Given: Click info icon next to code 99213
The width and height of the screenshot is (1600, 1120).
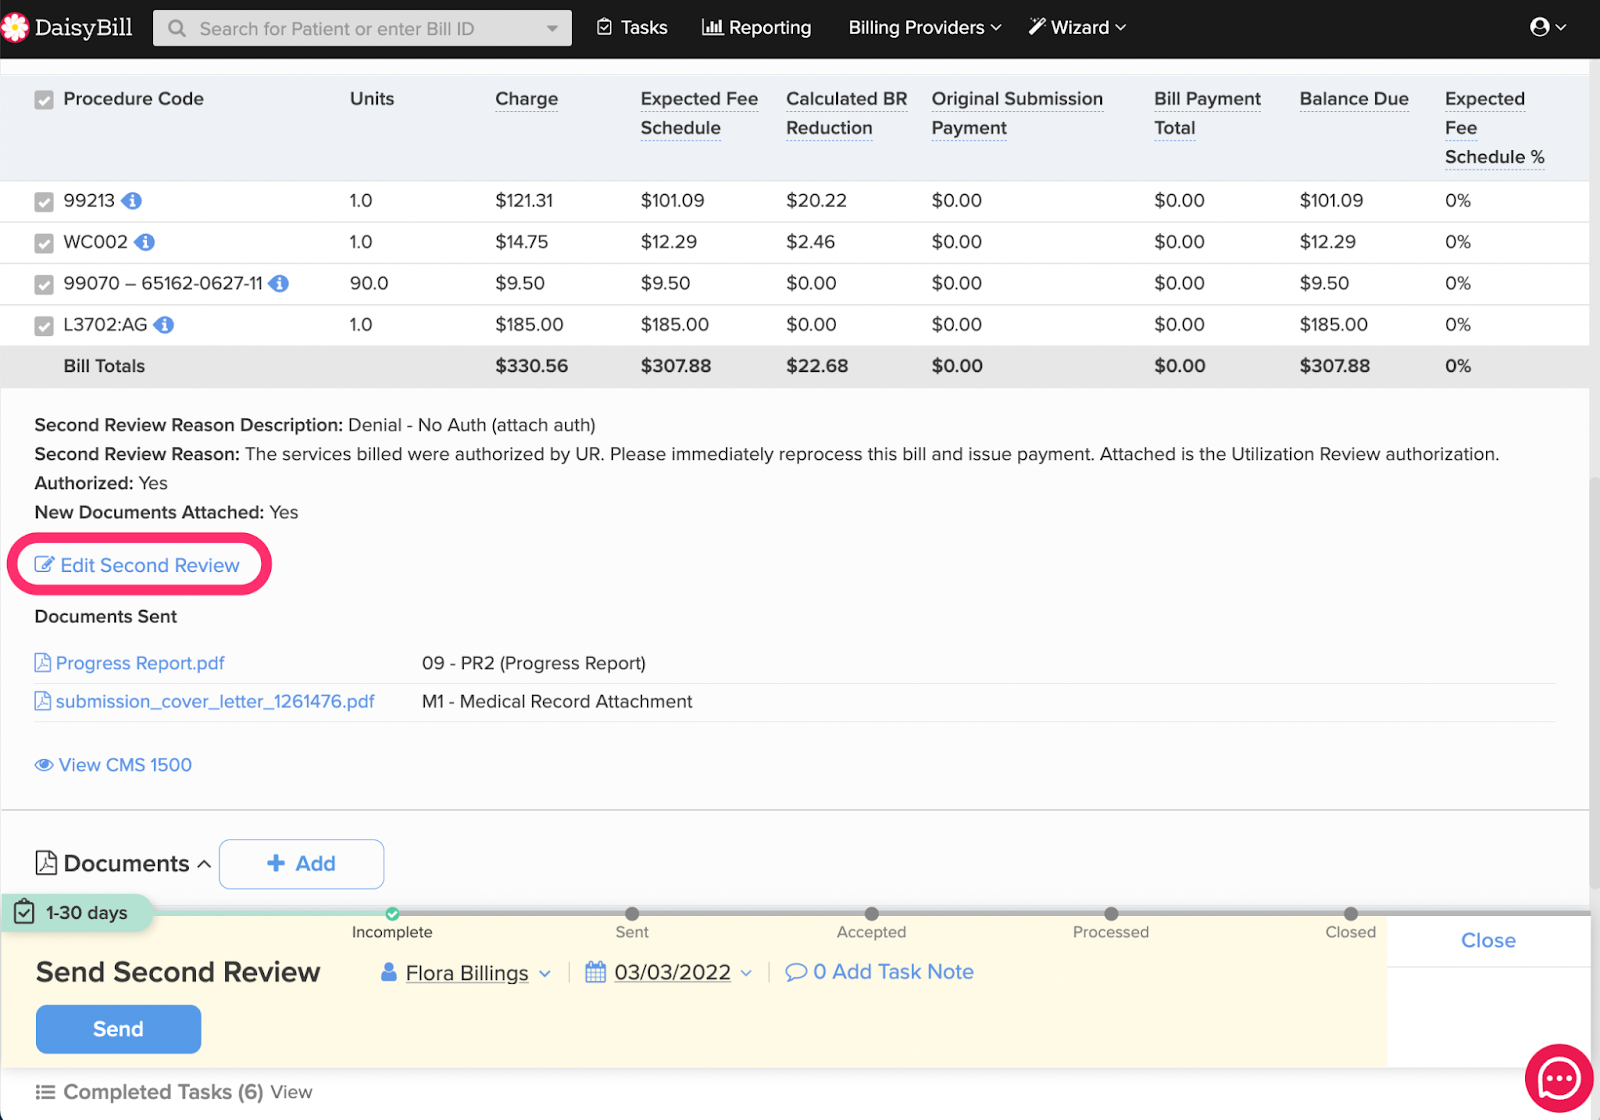Looking at the screenshot, I should point(132,201).
